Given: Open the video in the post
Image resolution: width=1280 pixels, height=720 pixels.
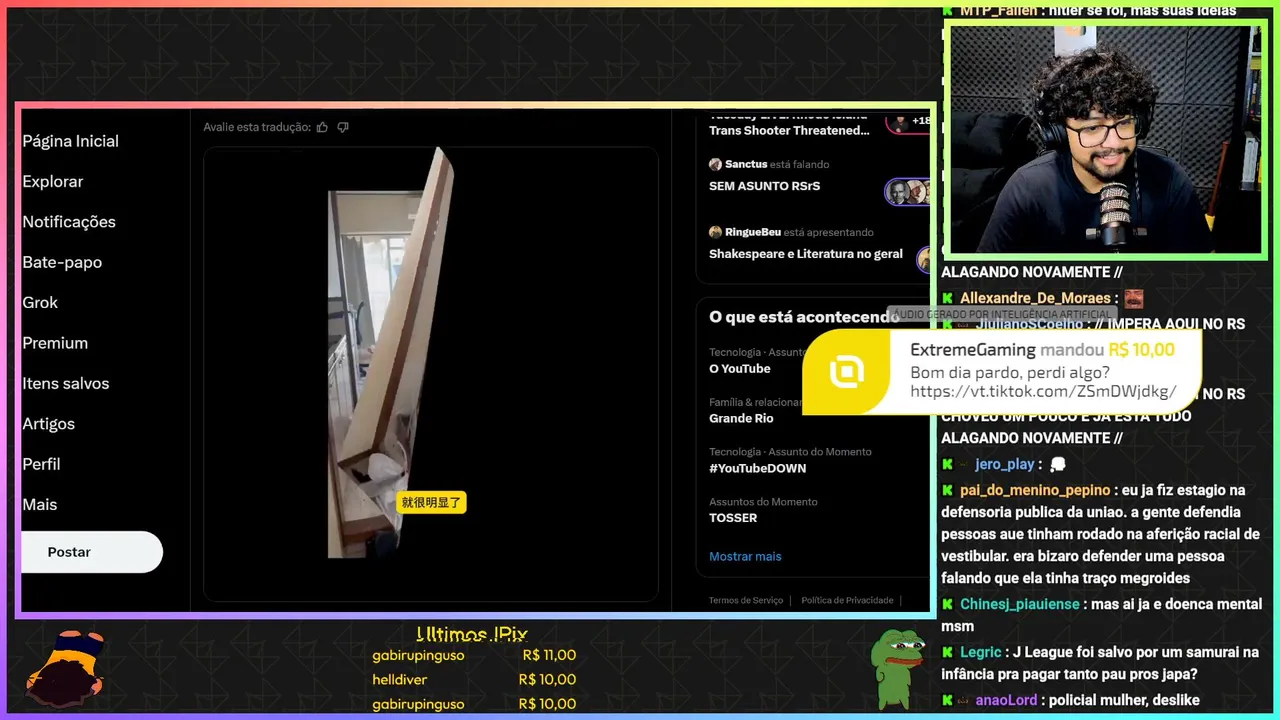Looking at the screenshot, I should 431,374.
